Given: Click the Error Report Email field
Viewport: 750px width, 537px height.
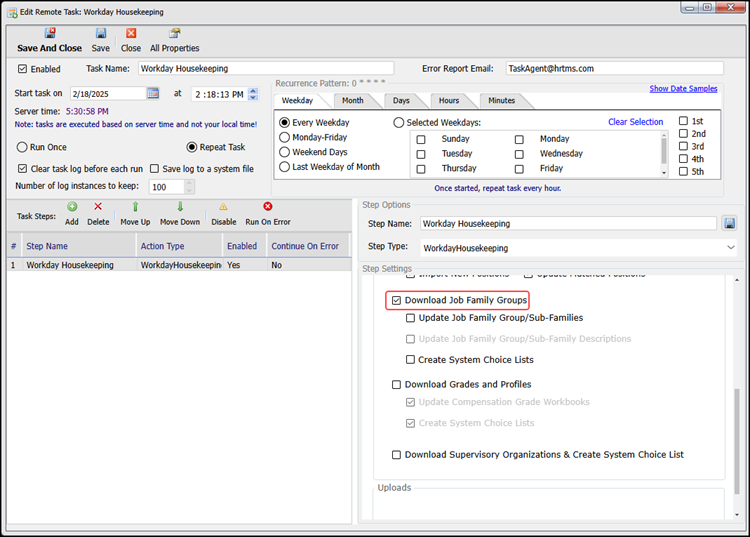Looking at the screenshot, I should 615,68.
